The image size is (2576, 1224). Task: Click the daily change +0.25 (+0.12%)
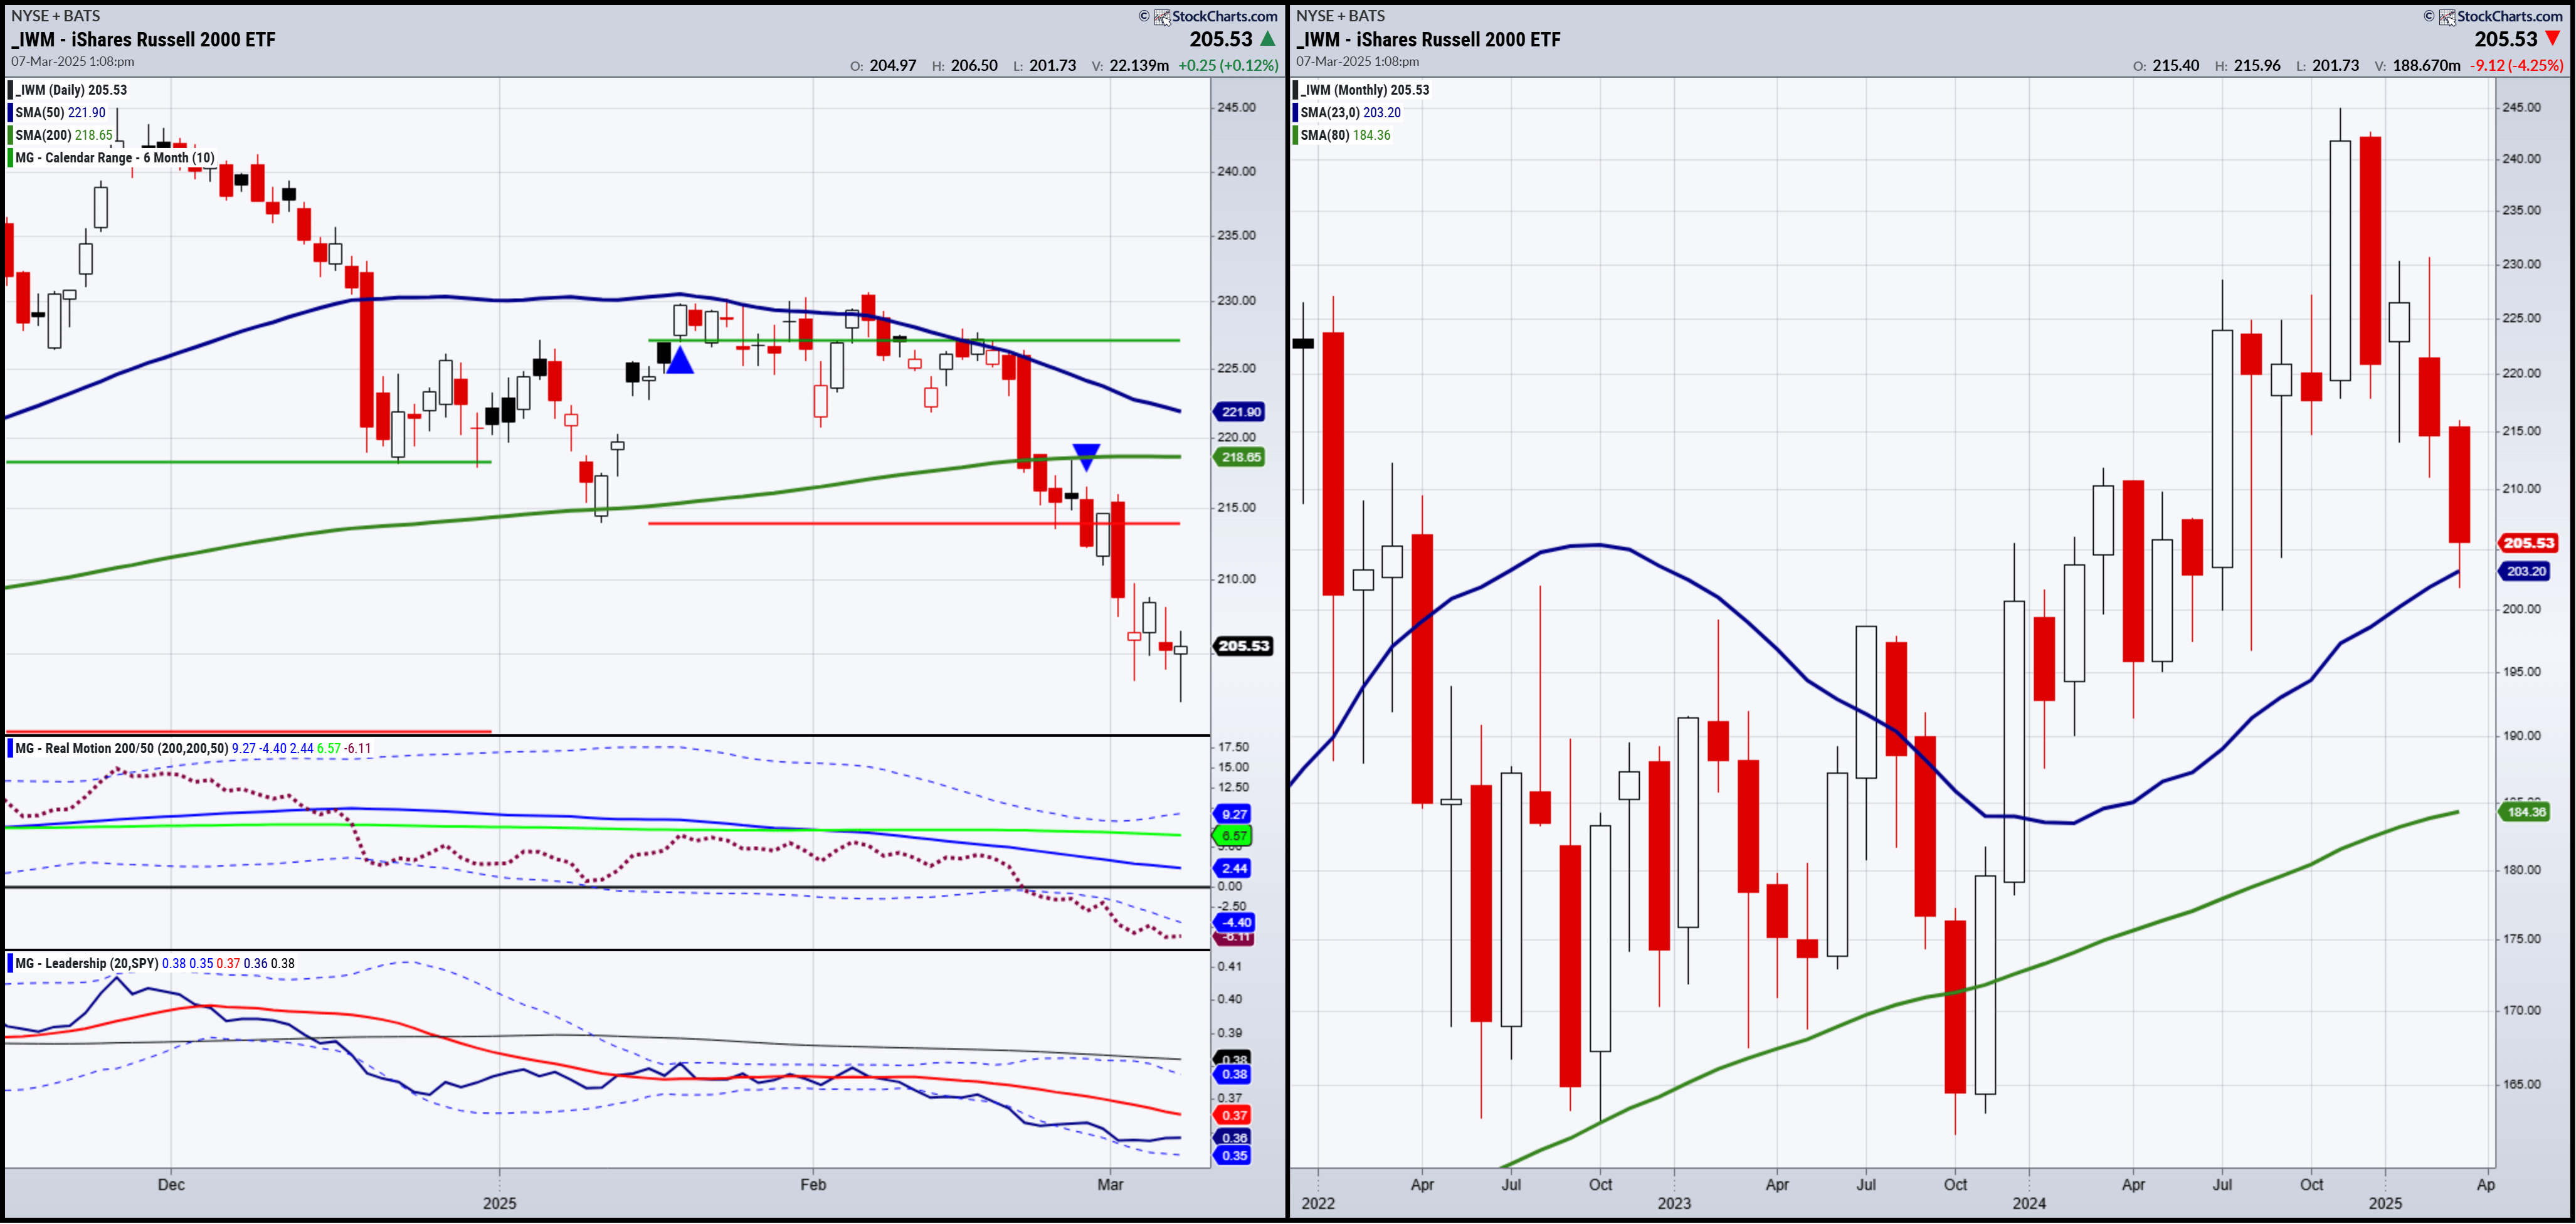point(1228,65)
